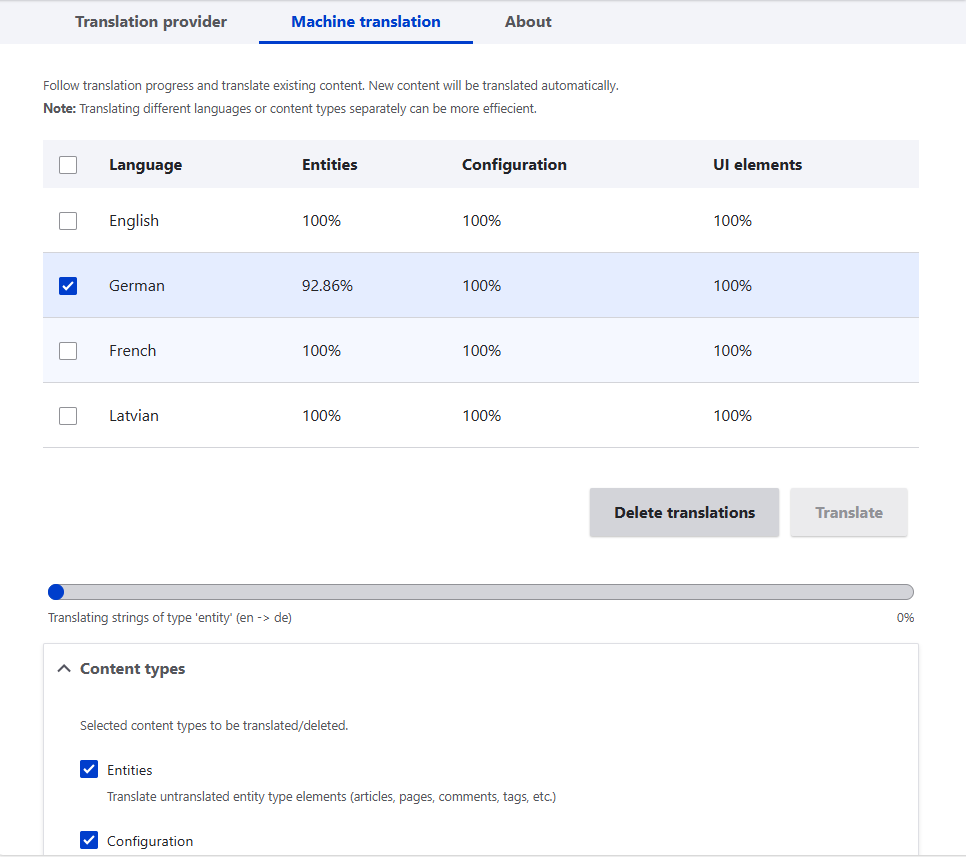Viewport: 966px width, 857px height.
Task: Disable the Configuration content type checkbox
Action: [89, 840]
